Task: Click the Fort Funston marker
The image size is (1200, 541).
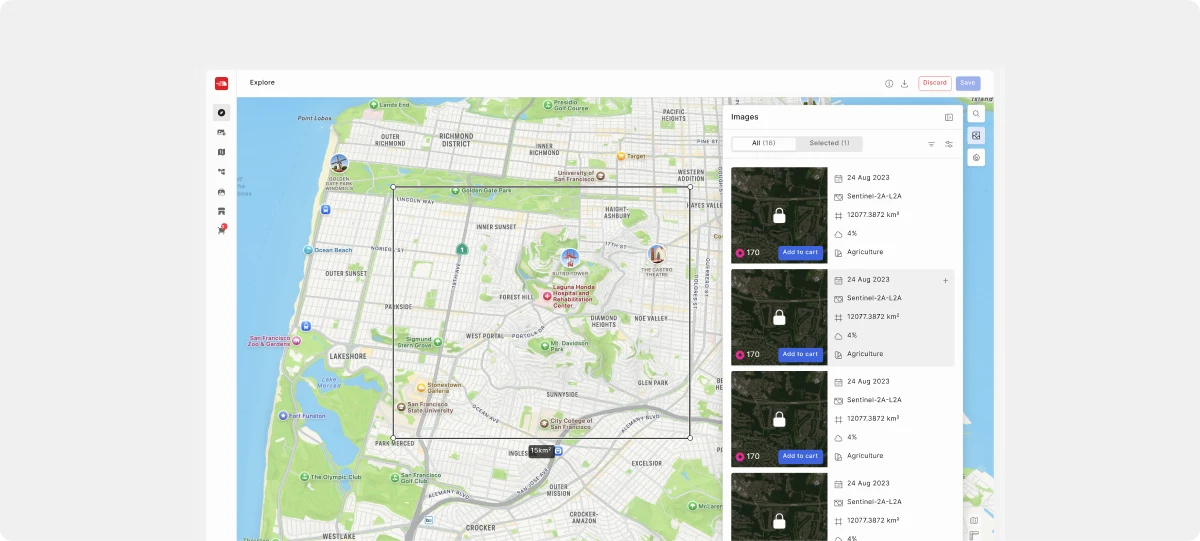Action: click(x=284, y=415)
